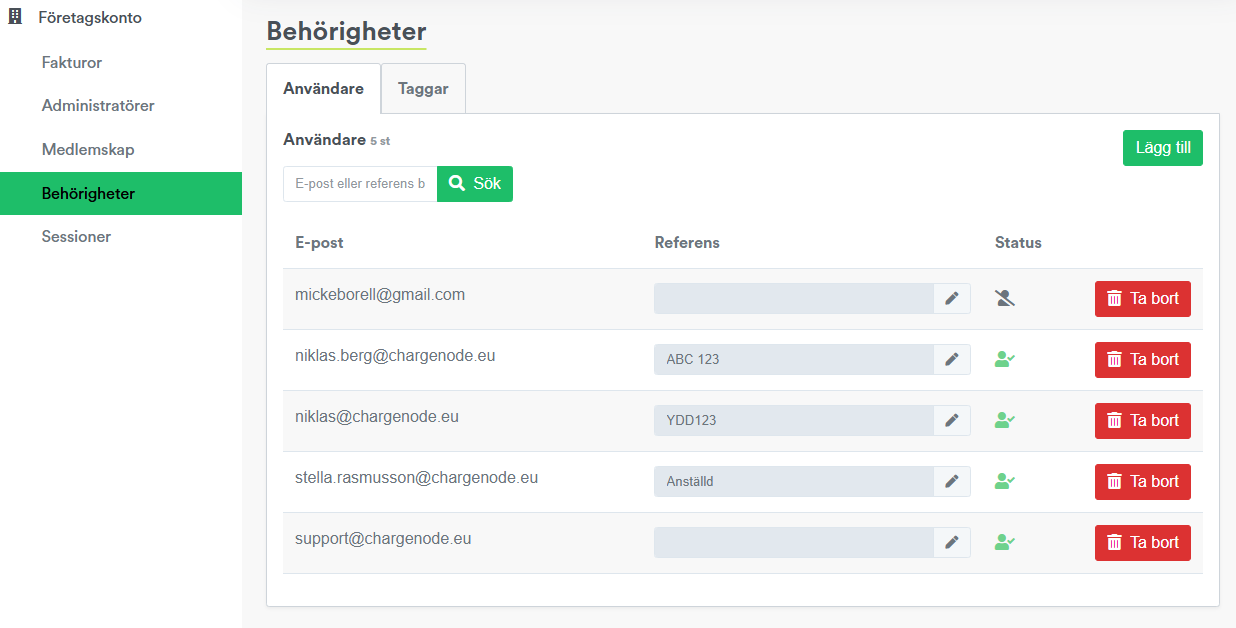1236x628 pixels.
Task: Go to Administratörer in sidebar
Action: 98,105
